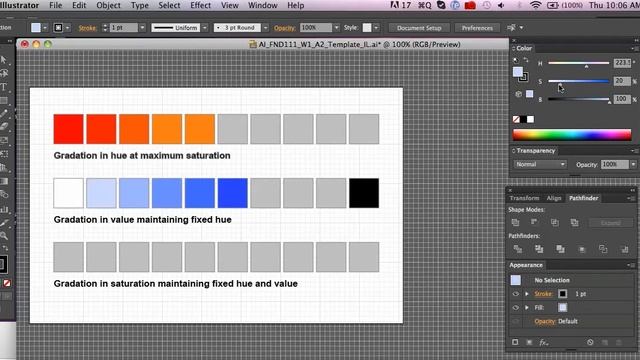Open the Object menu
The image size is (640, 360).
click(x=108, y=5)
